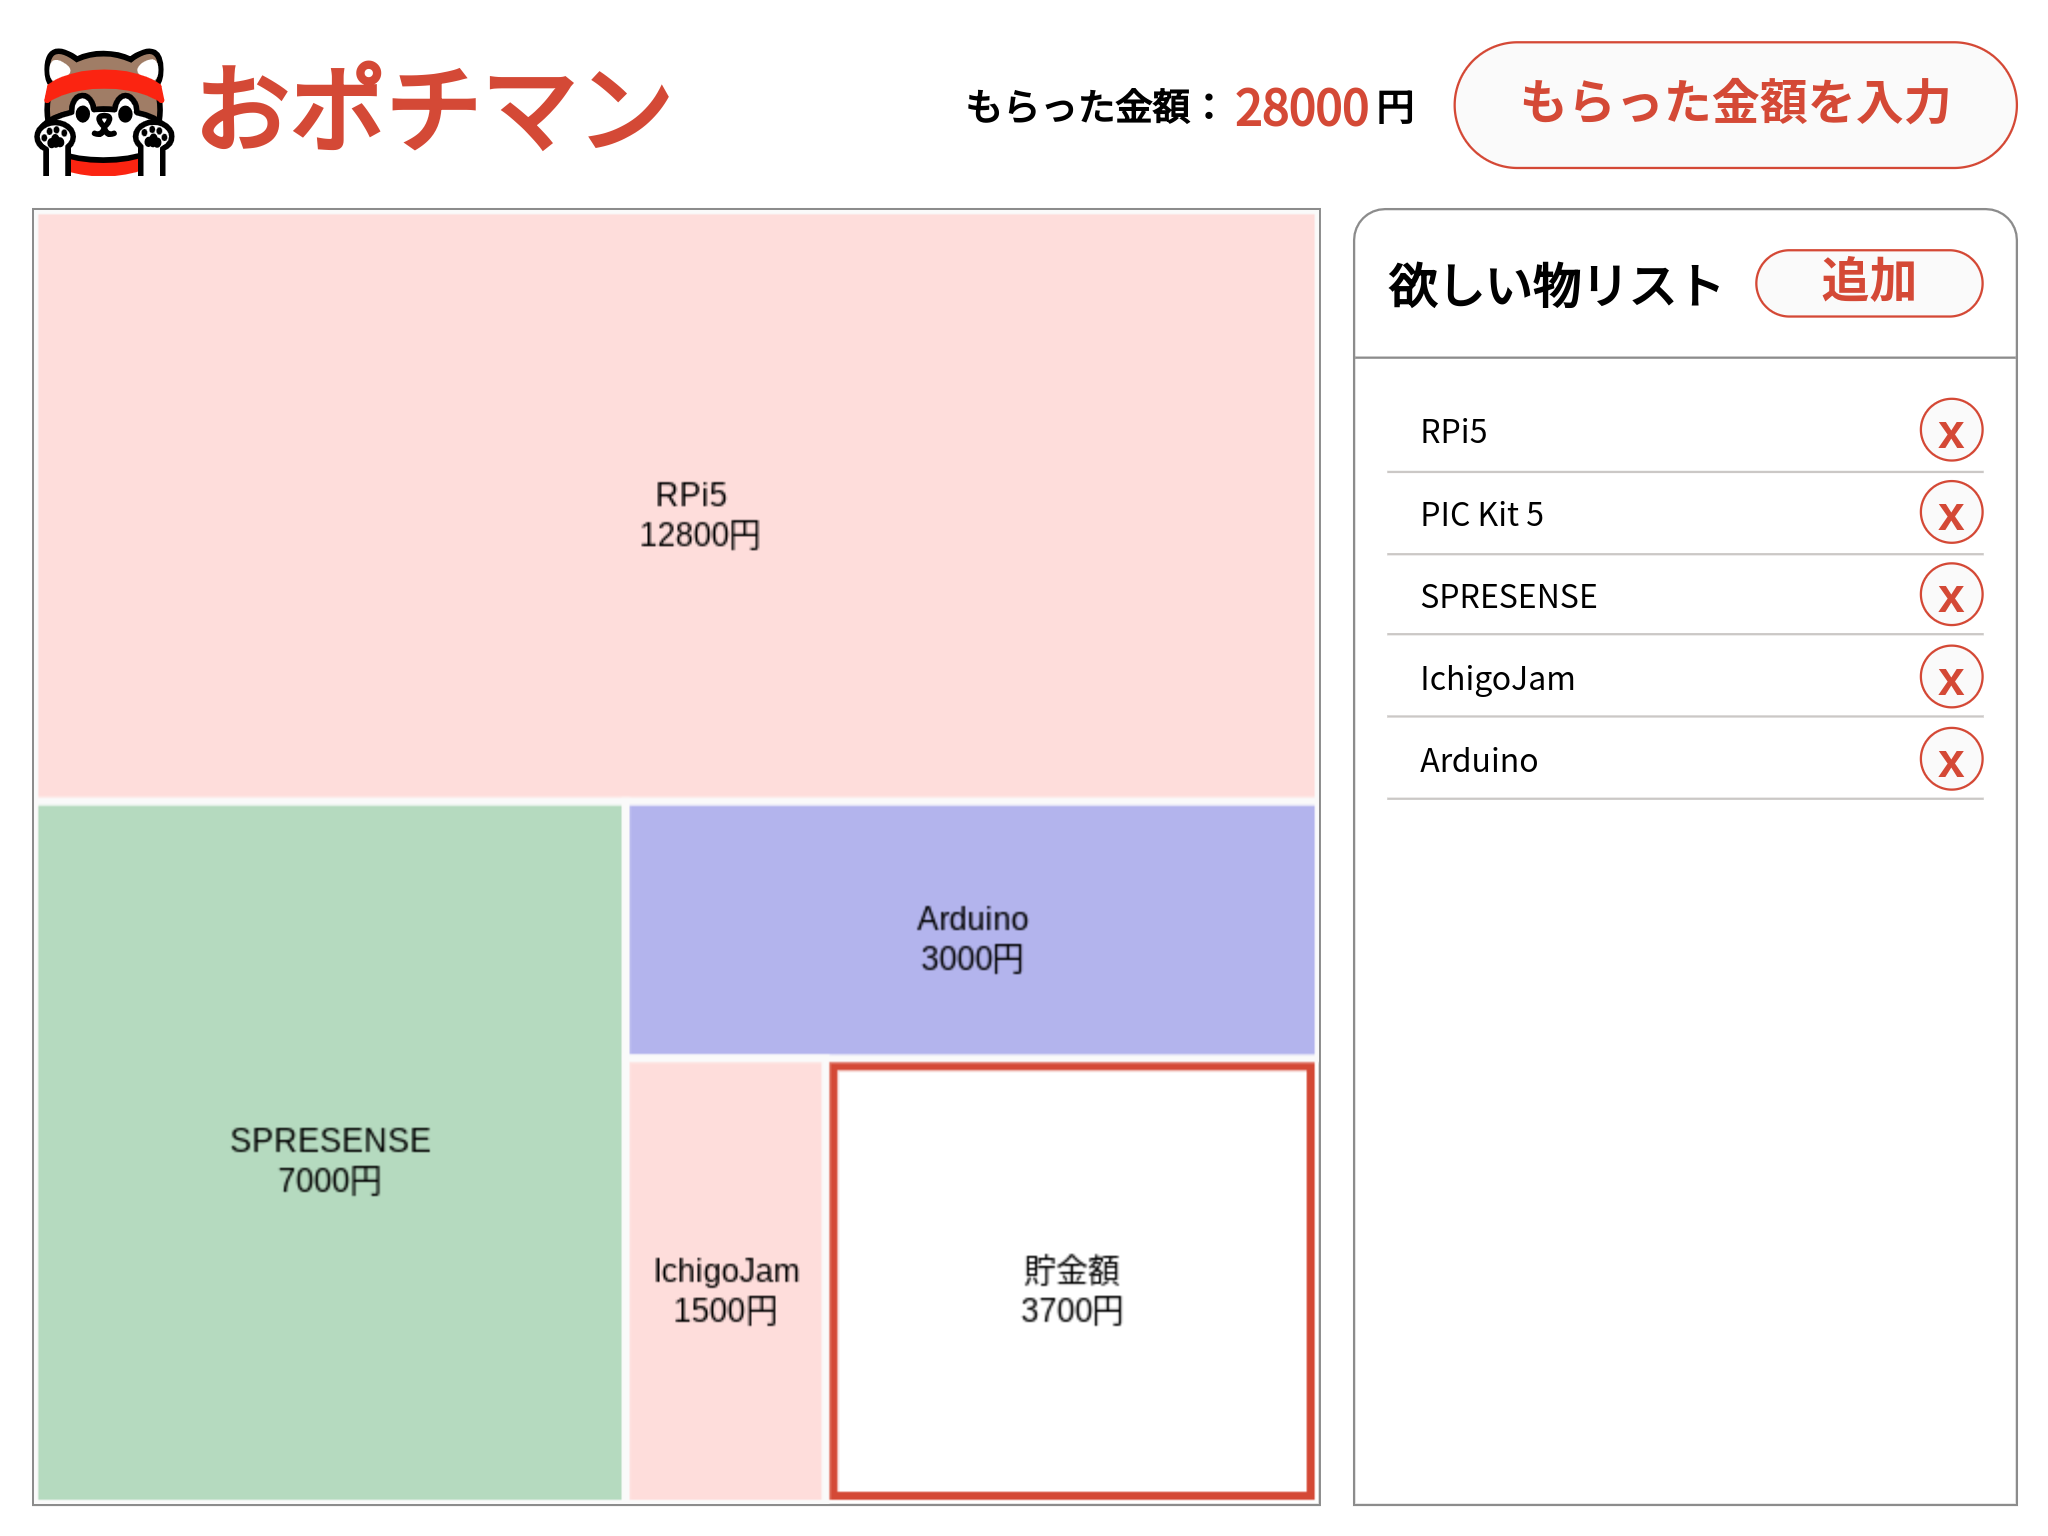Click the 欲しい物リスト heading
The height and width of the screenshot is (1536, 2048).
tap(1554, 285)
